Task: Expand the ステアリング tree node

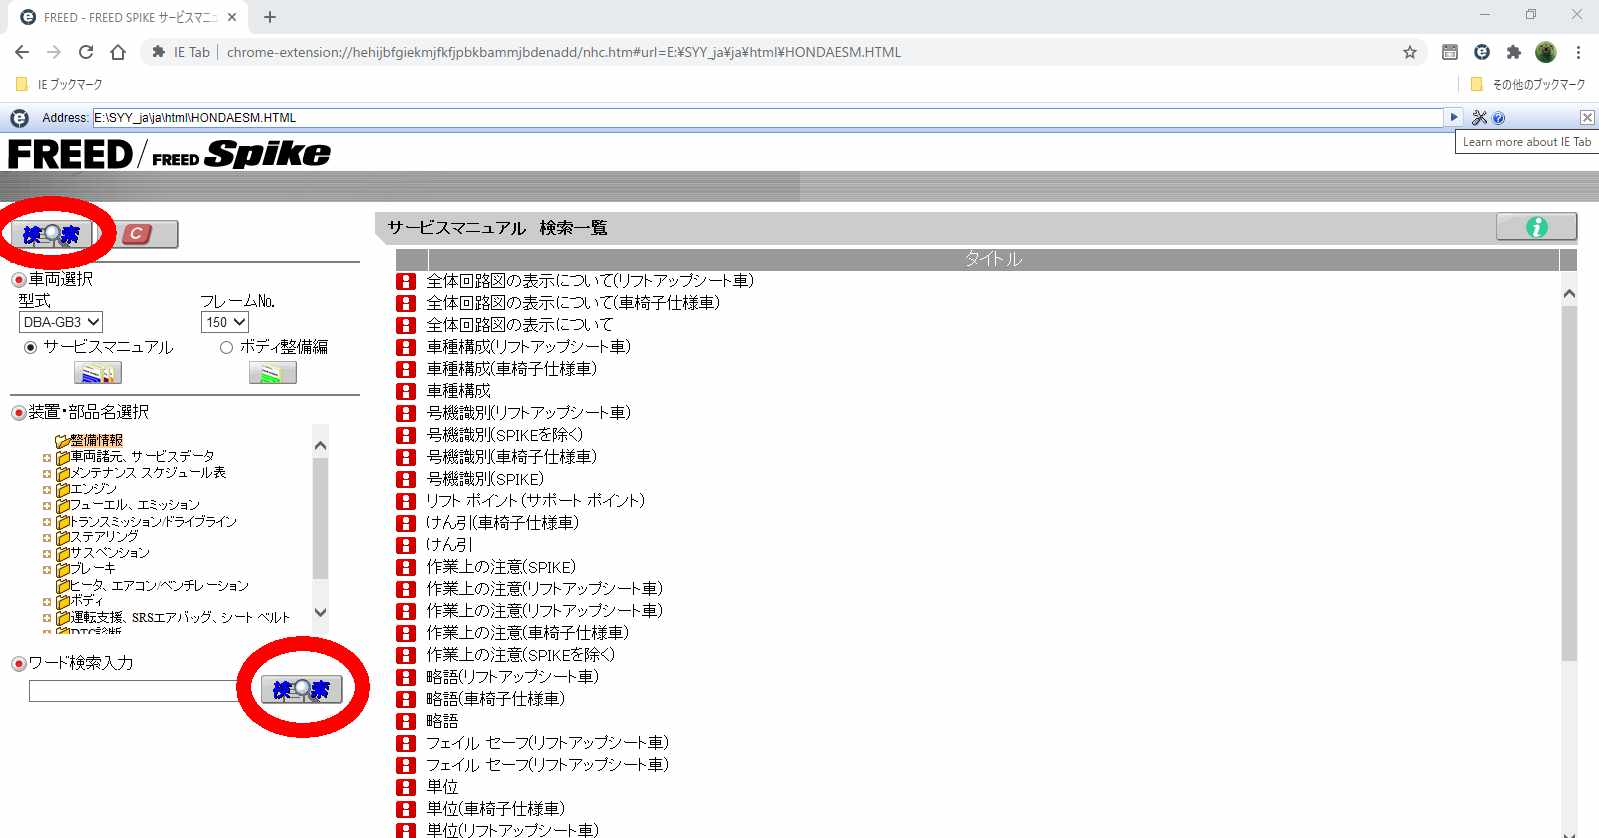Action: [46, 538]
